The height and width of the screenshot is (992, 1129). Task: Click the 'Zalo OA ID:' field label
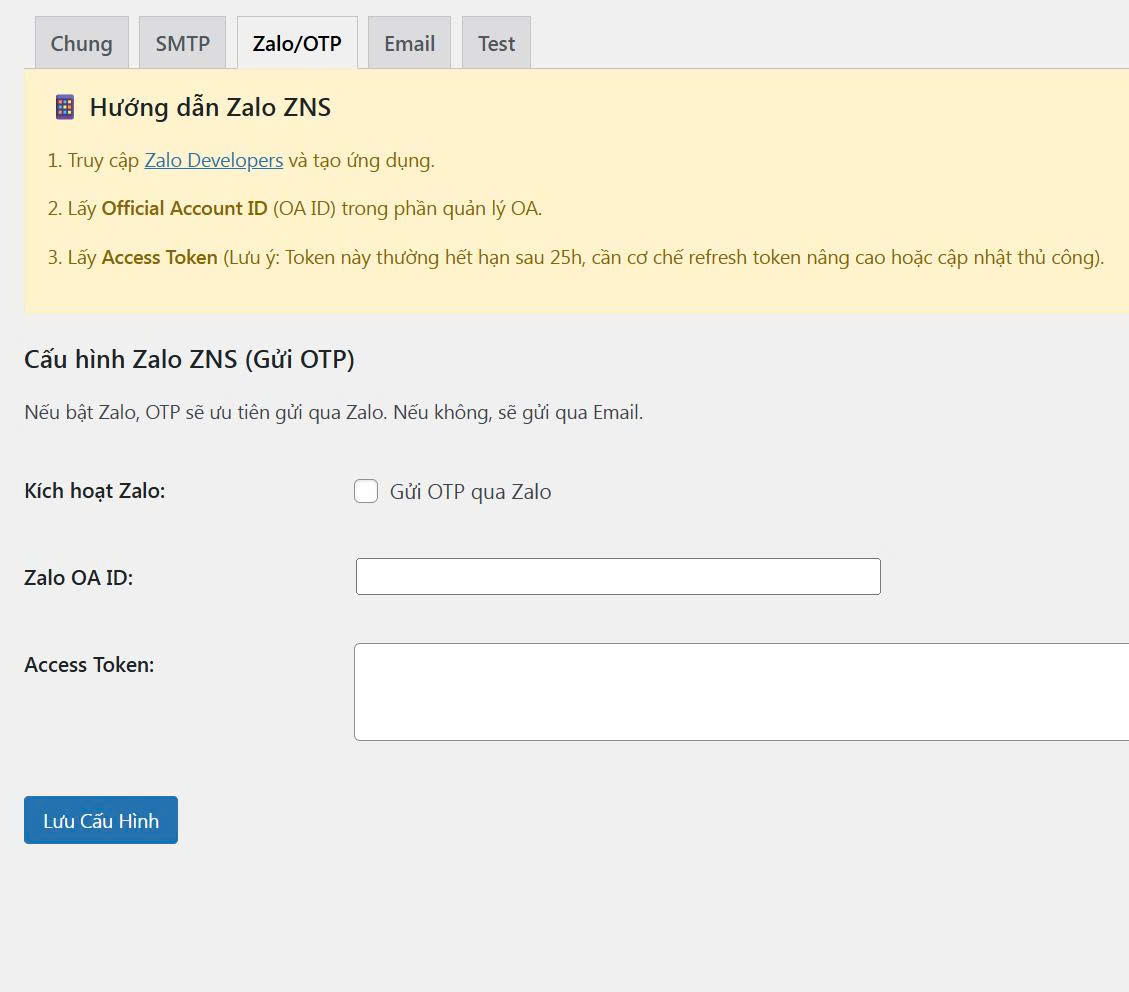coord(78,578)
